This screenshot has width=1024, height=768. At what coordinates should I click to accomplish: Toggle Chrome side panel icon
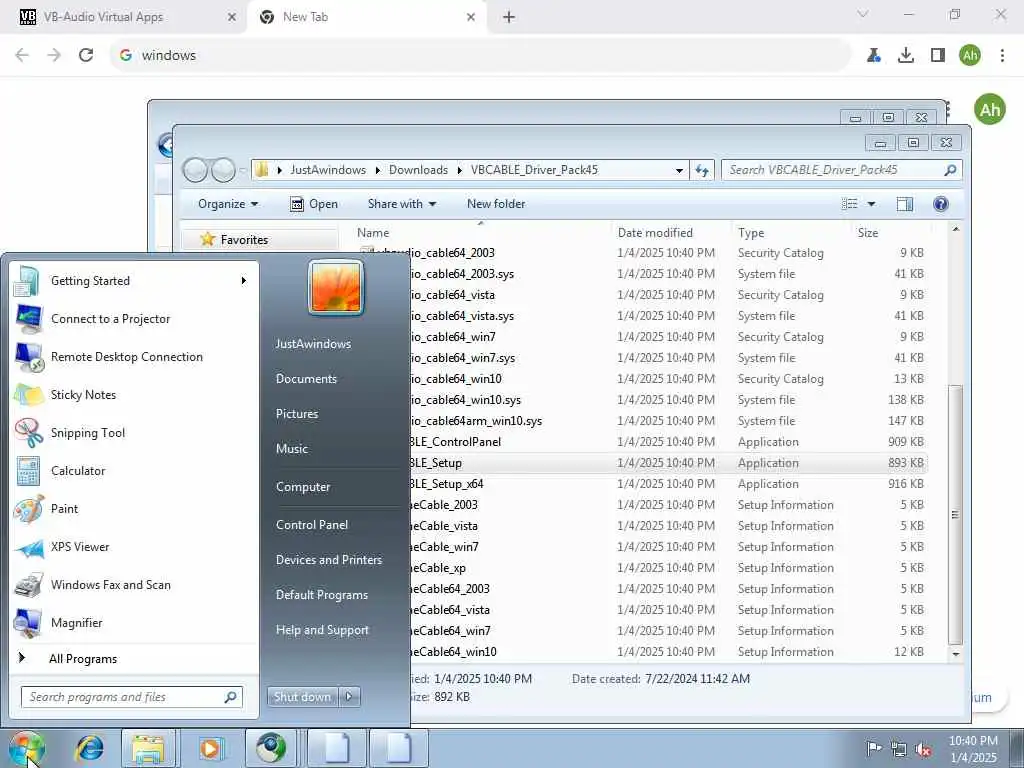pos(938,56)
